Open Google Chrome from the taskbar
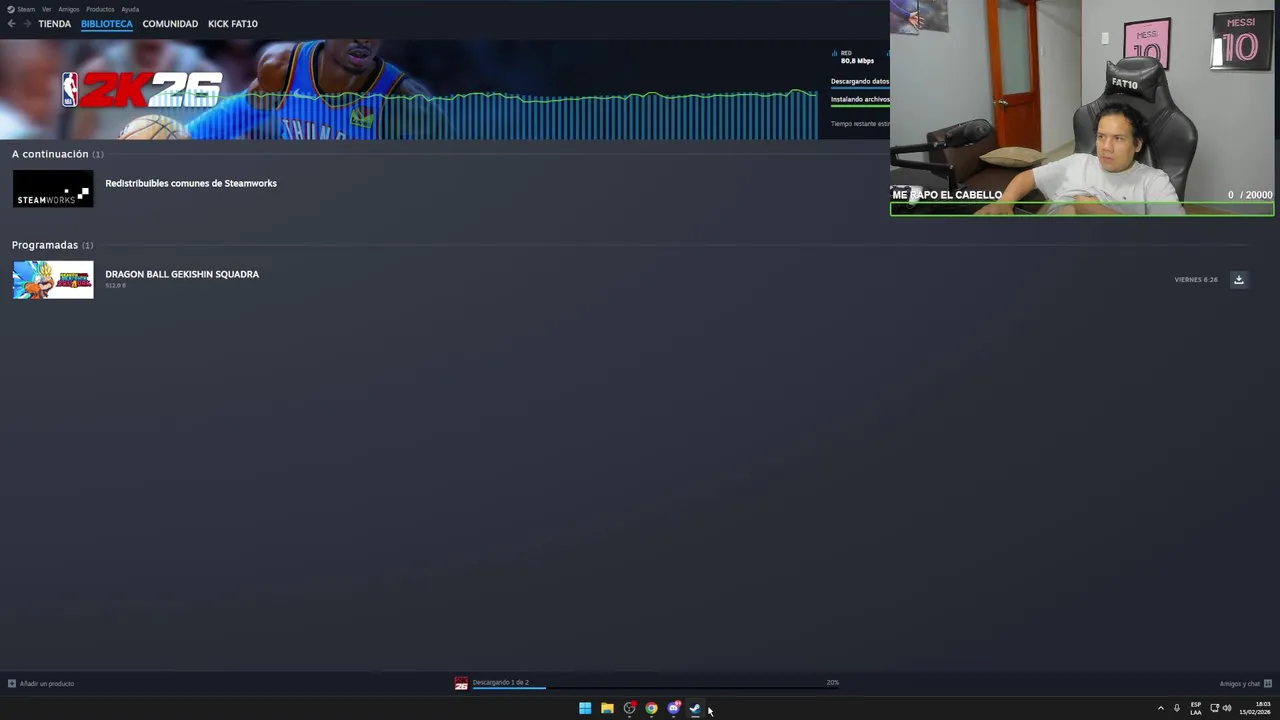 click(651, 708)
